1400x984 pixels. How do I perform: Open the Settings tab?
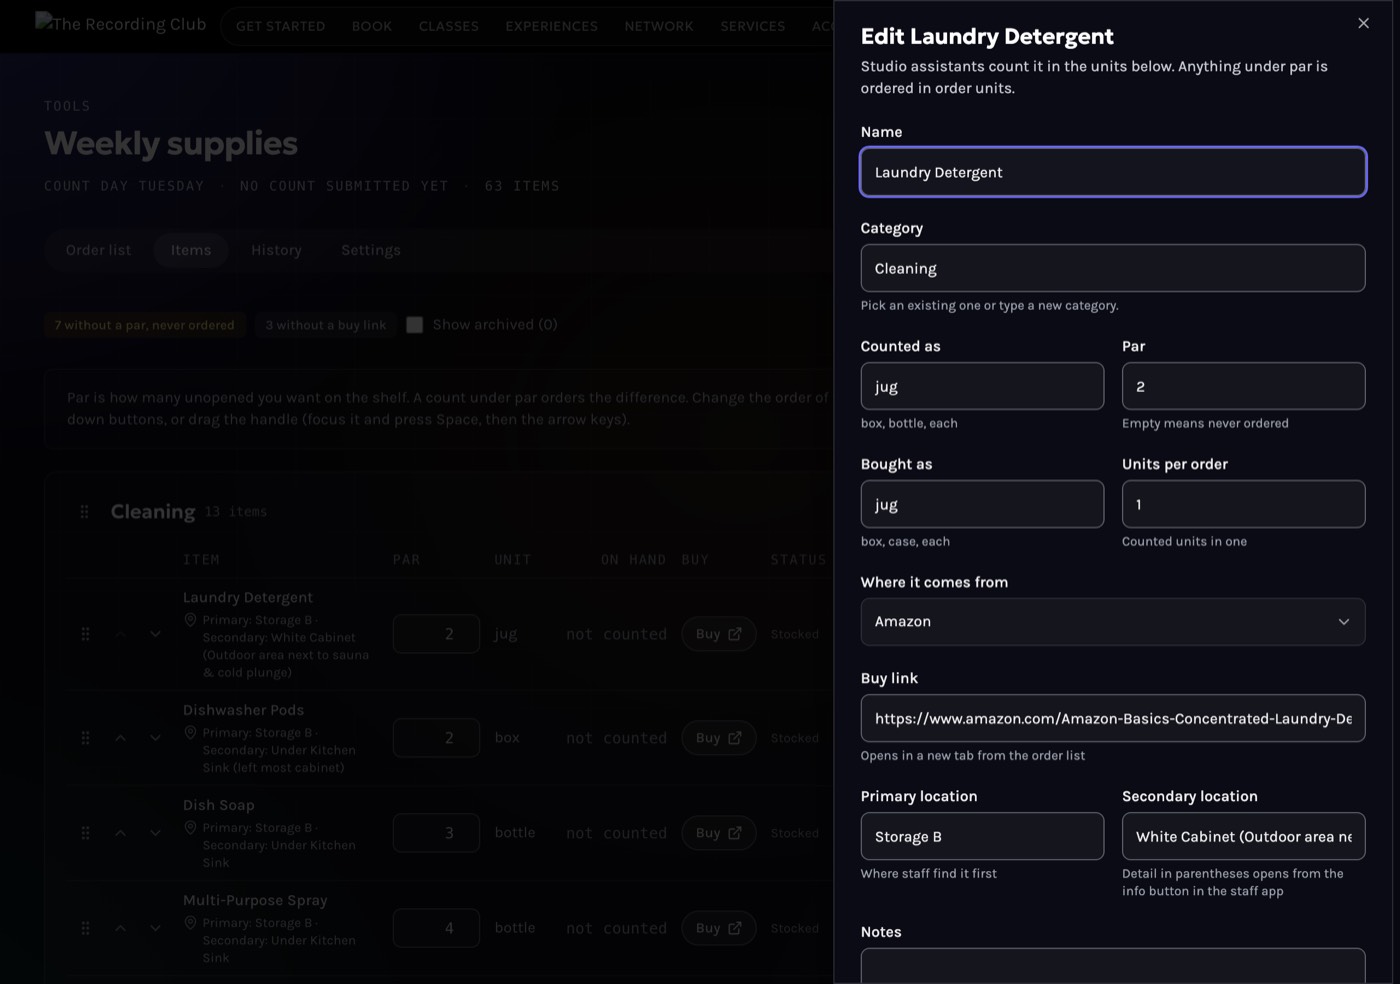(371, 250)
